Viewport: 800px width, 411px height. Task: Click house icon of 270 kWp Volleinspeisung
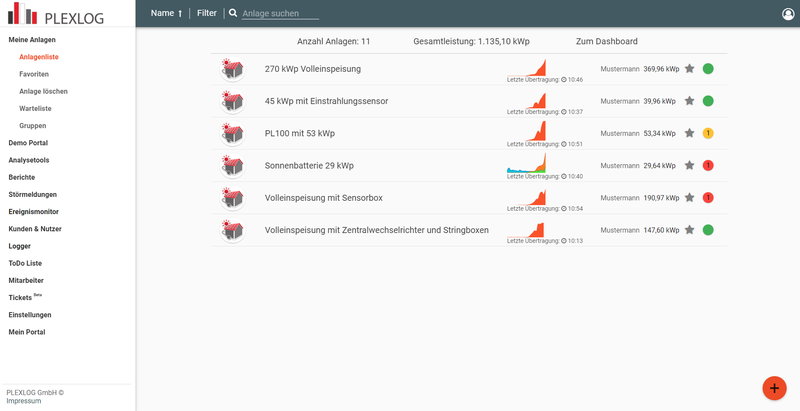[233, 69]
